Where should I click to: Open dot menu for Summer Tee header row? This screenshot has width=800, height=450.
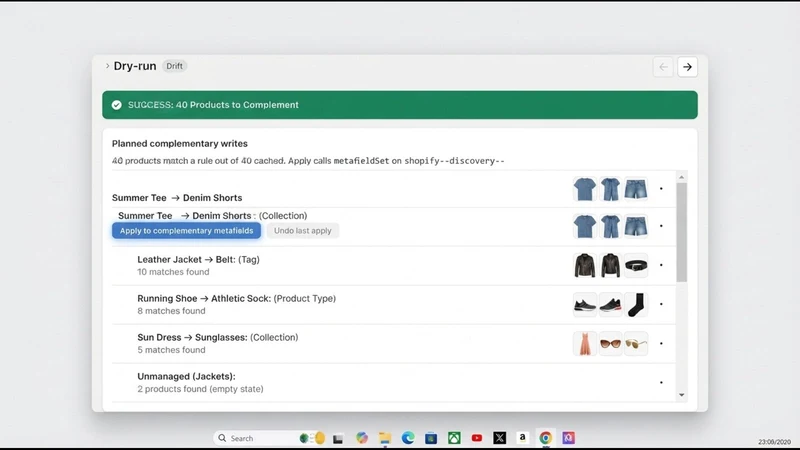pyautogui.click(x=661, y=189)
